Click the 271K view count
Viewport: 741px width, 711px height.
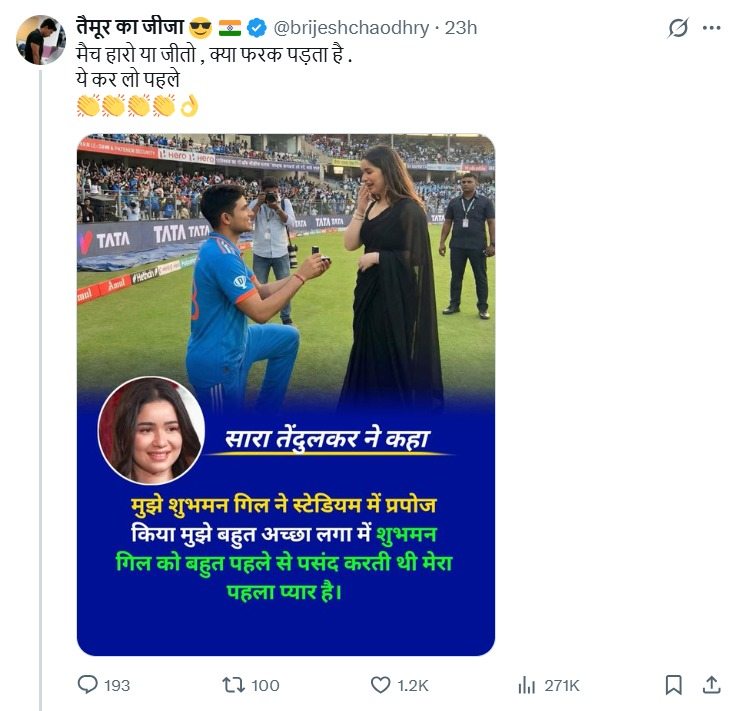(x=562, y=685)
